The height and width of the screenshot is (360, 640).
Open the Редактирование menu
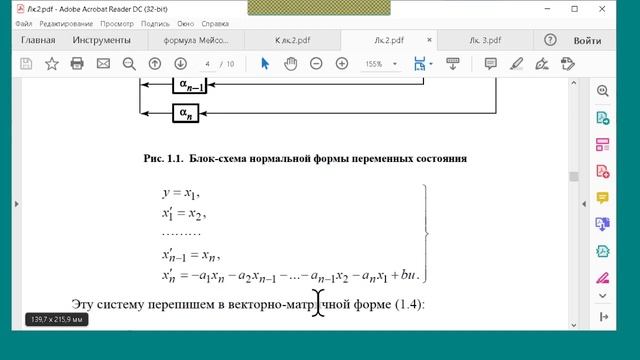[66, 24]
